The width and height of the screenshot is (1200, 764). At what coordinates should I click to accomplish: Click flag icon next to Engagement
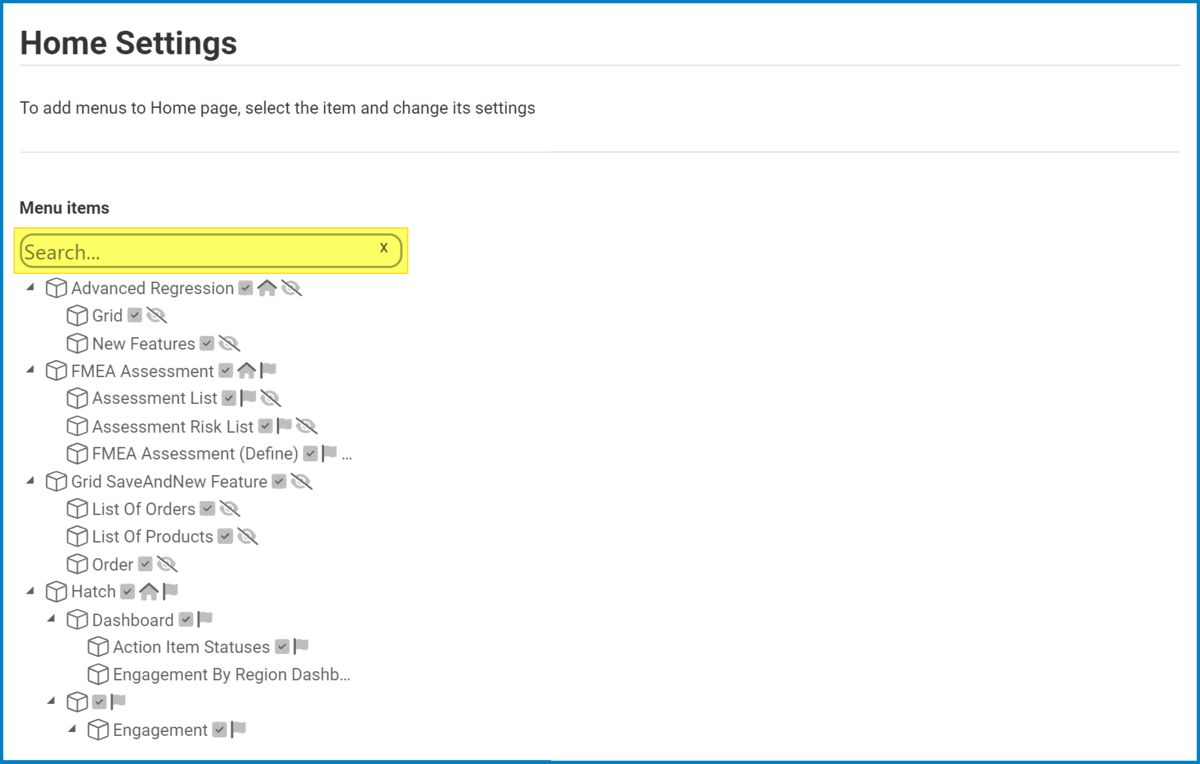point(239,730)
